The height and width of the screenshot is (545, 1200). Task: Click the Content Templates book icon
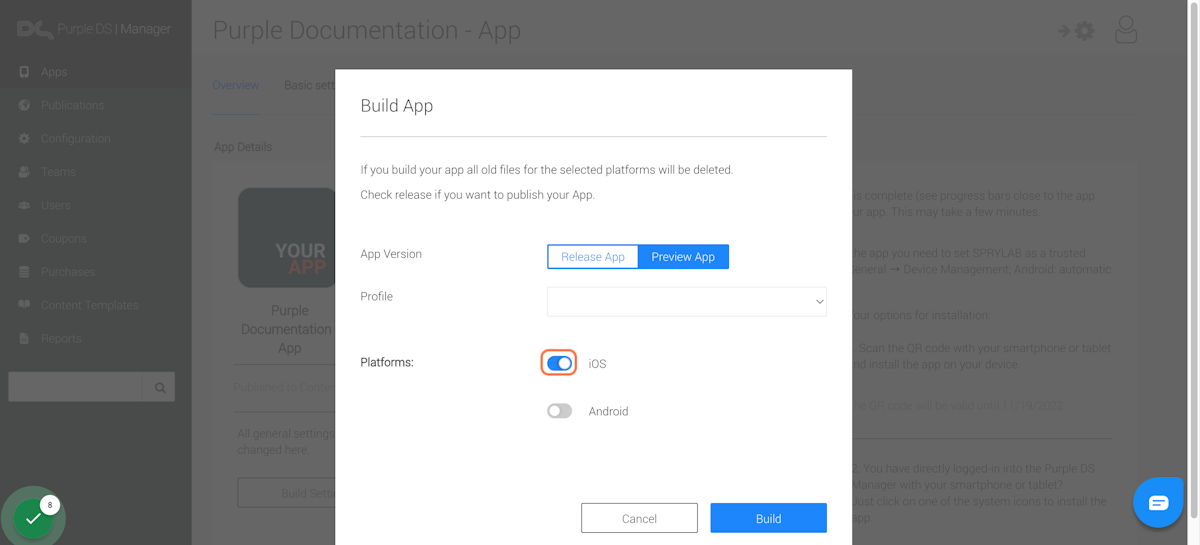[24, 305]
